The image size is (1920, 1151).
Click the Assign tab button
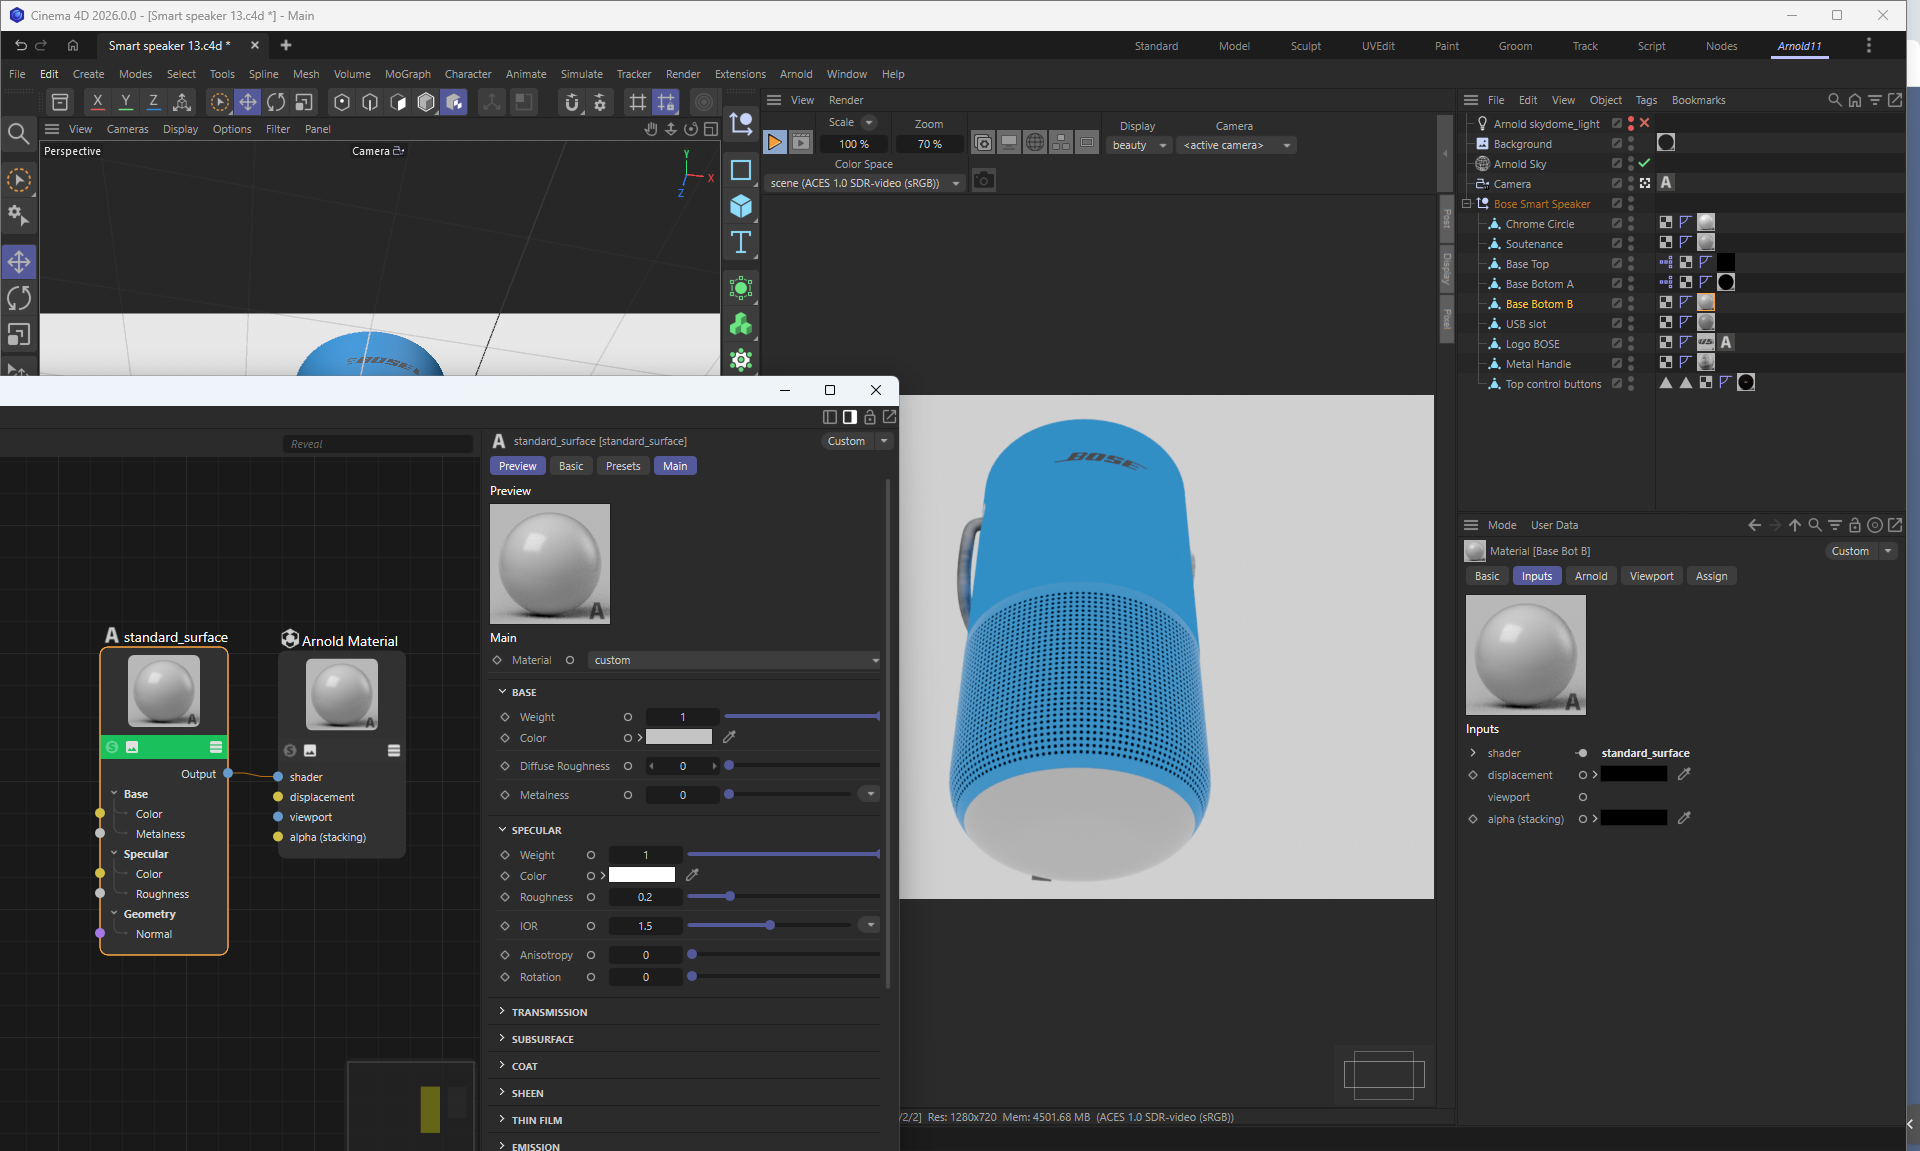[1711, 576]
